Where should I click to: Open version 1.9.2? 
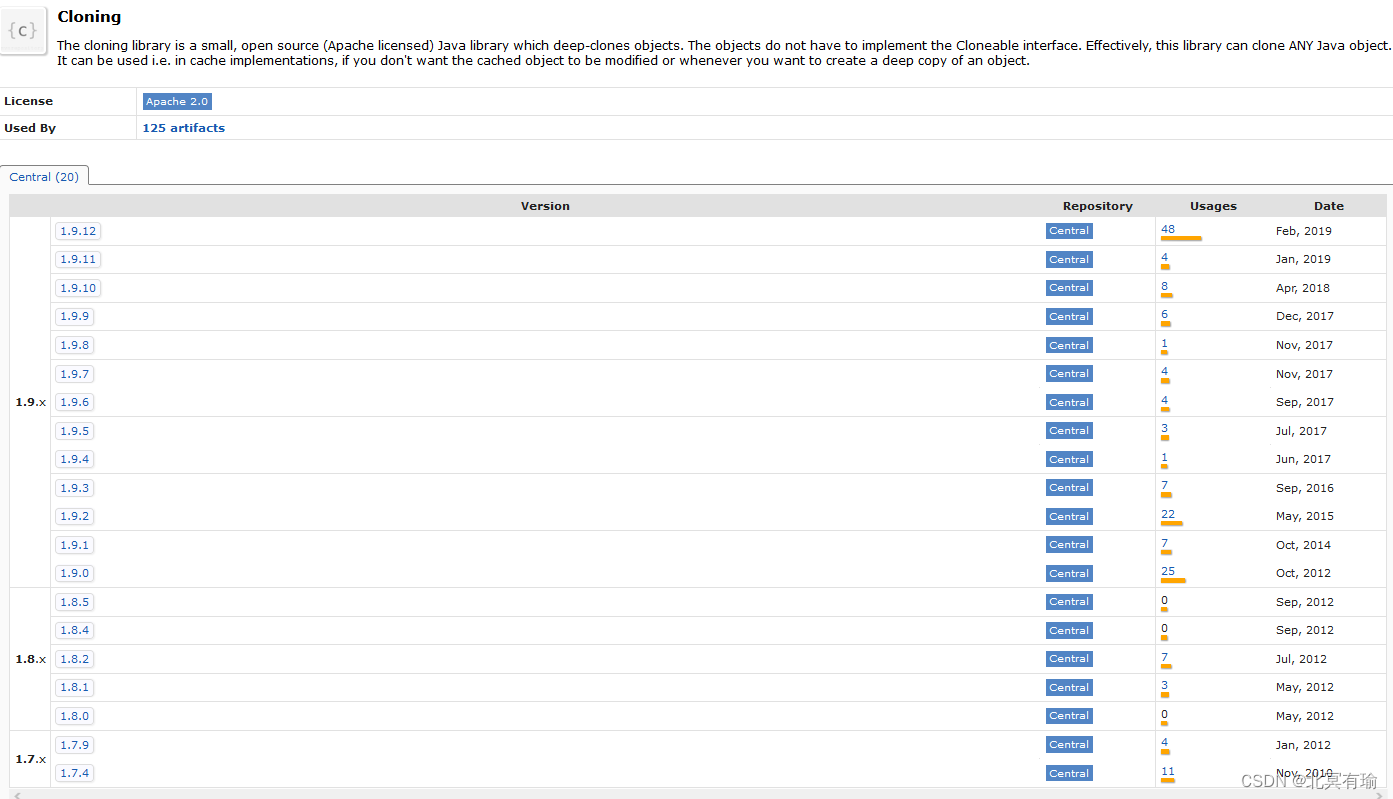coord(75,516)
